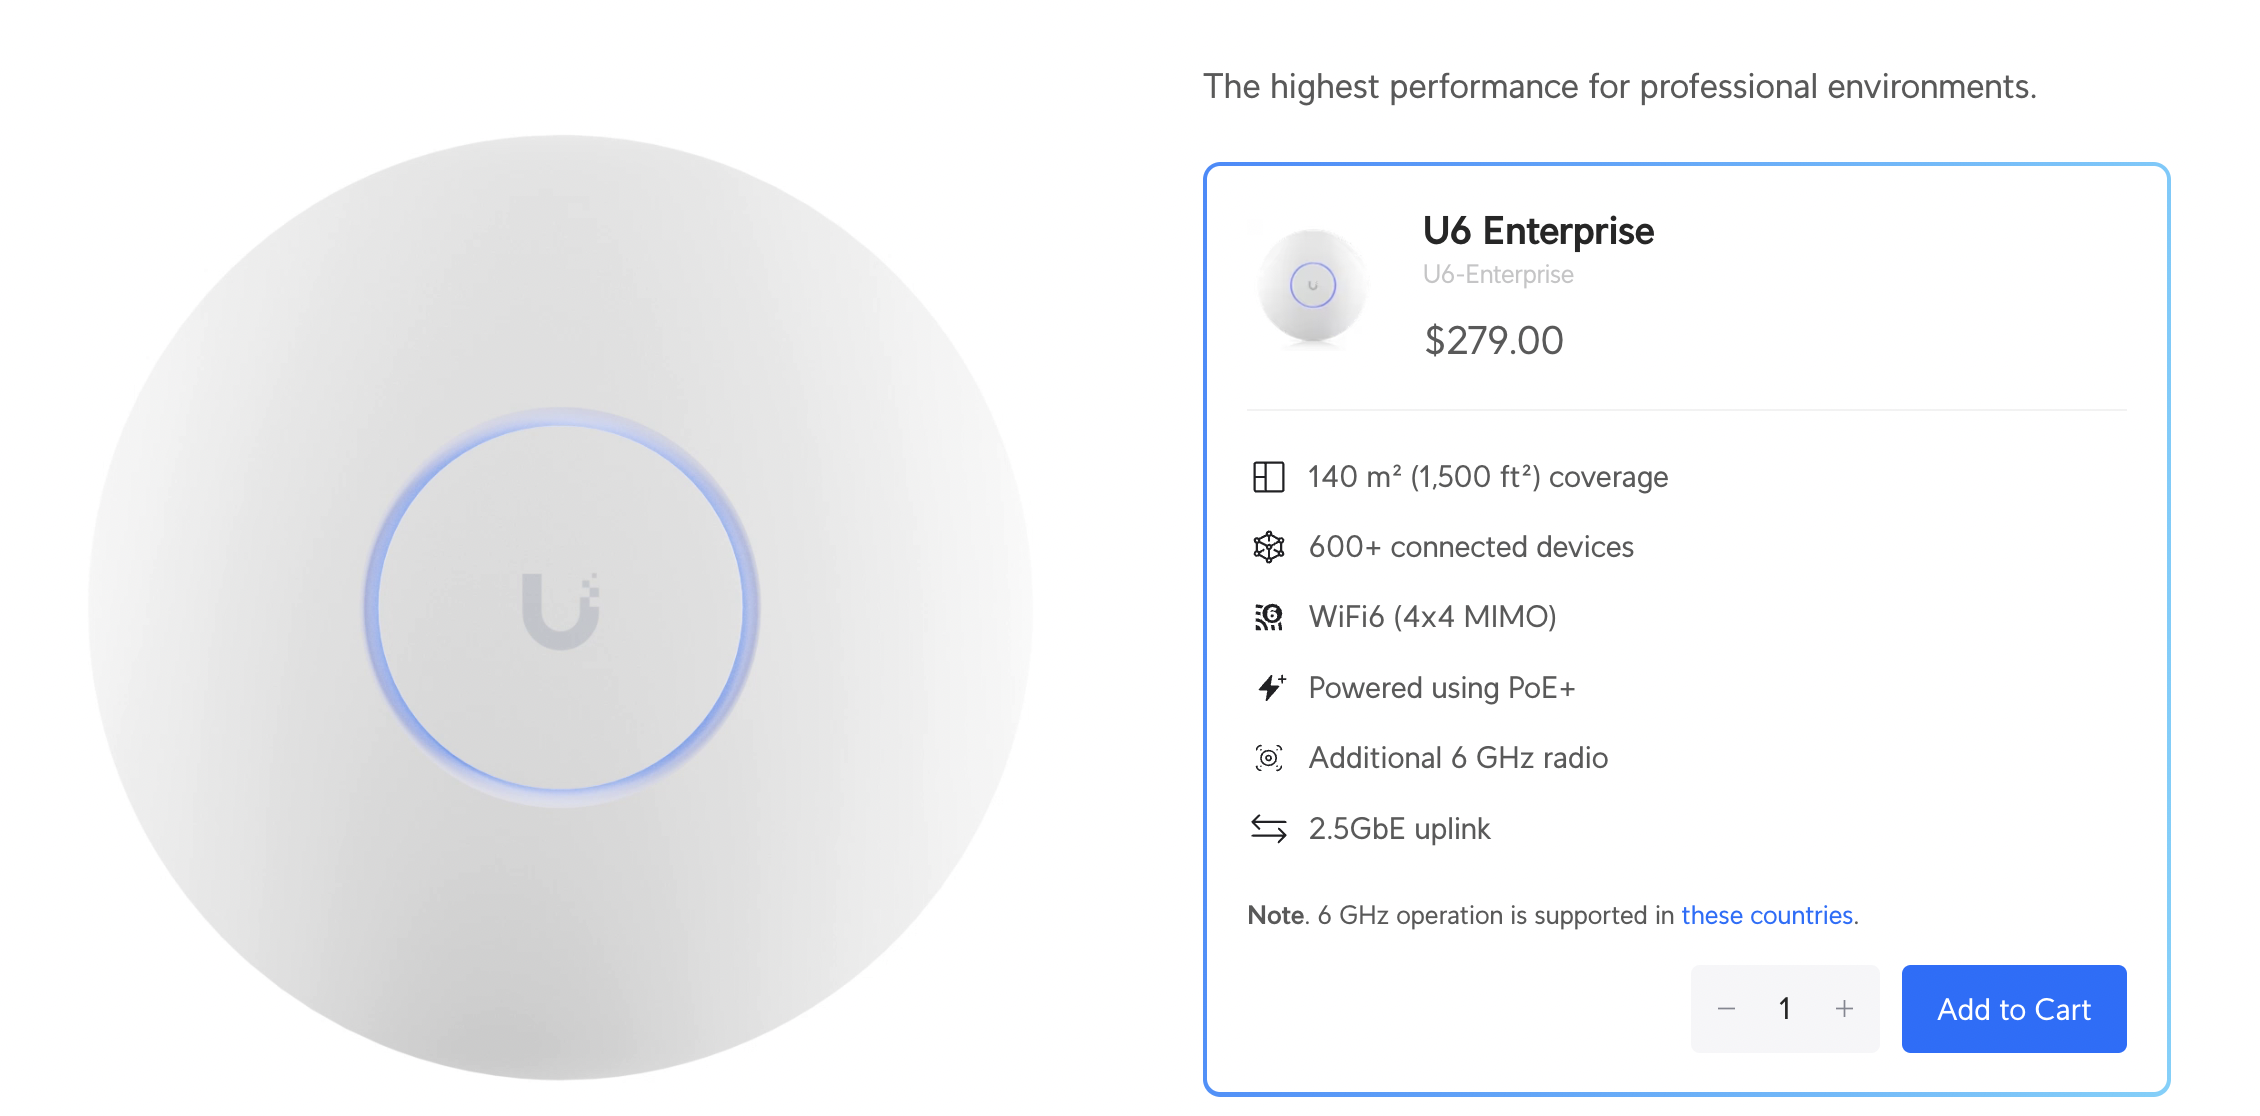Click the gray U6-Enterprise SKU label
The height and width of the screenshot is (1116, 2260).
(x=1498, y=275)
